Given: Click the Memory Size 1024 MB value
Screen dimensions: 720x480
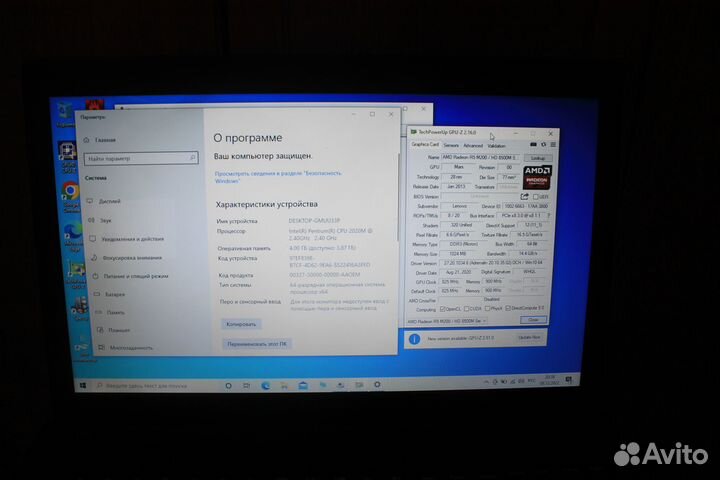Looking at the screenshot, I should coord(458,254).
